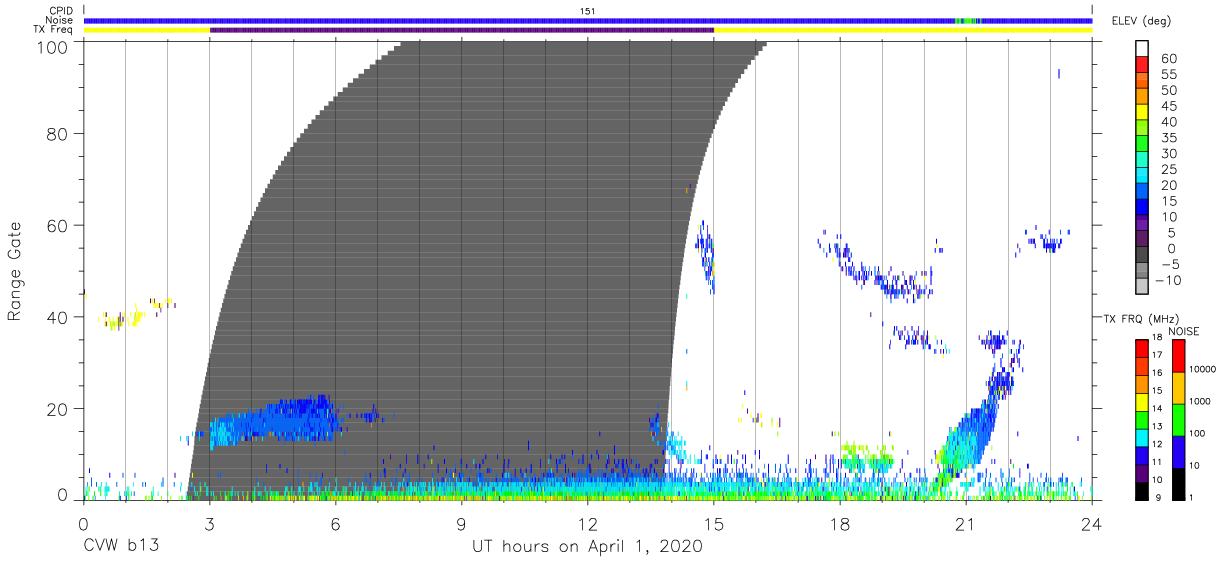Click the 20 tick on the Range Gate axis
Screen dimensions: 1228x567
pyautogui.click(x=58, y=409)
